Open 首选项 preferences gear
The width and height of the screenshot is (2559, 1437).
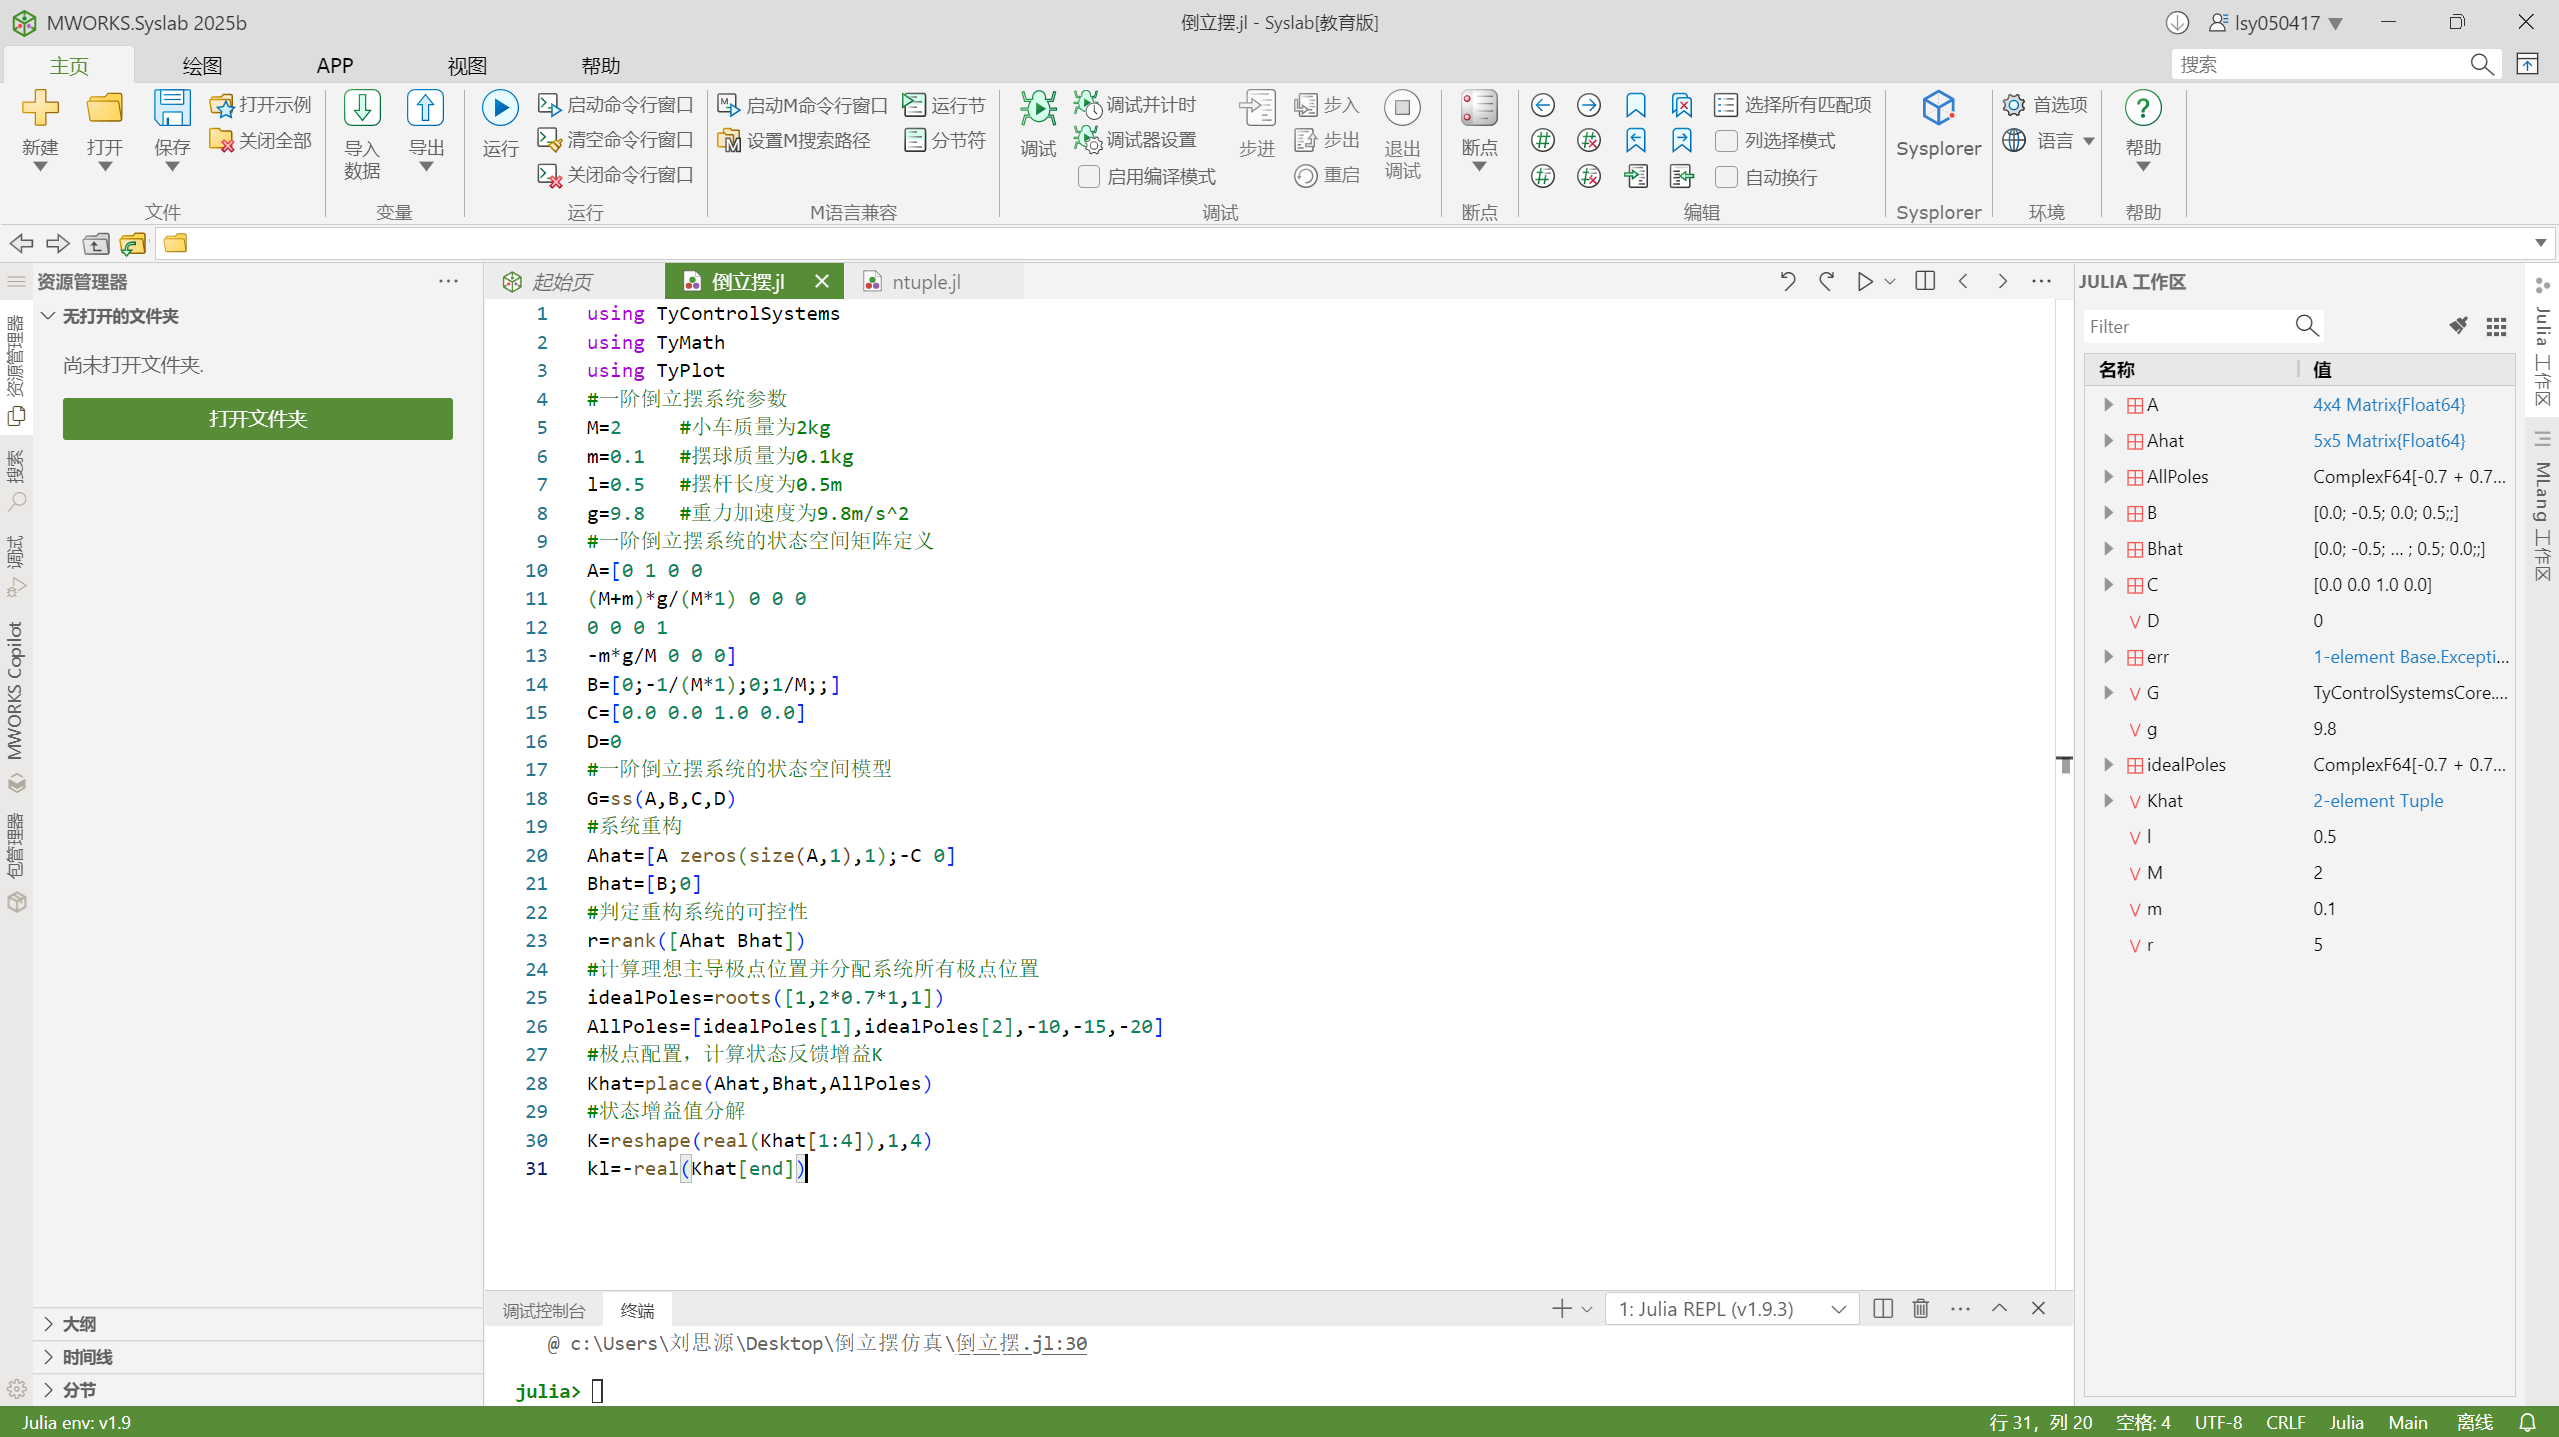(x=2045, y=105)
